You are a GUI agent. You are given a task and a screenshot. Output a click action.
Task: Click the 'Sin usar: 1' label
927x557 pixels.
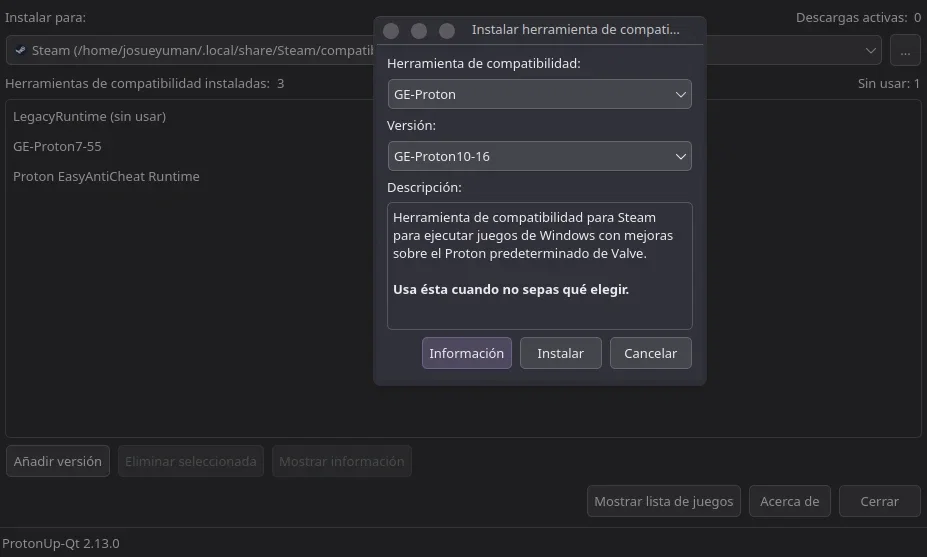(889, 84)
